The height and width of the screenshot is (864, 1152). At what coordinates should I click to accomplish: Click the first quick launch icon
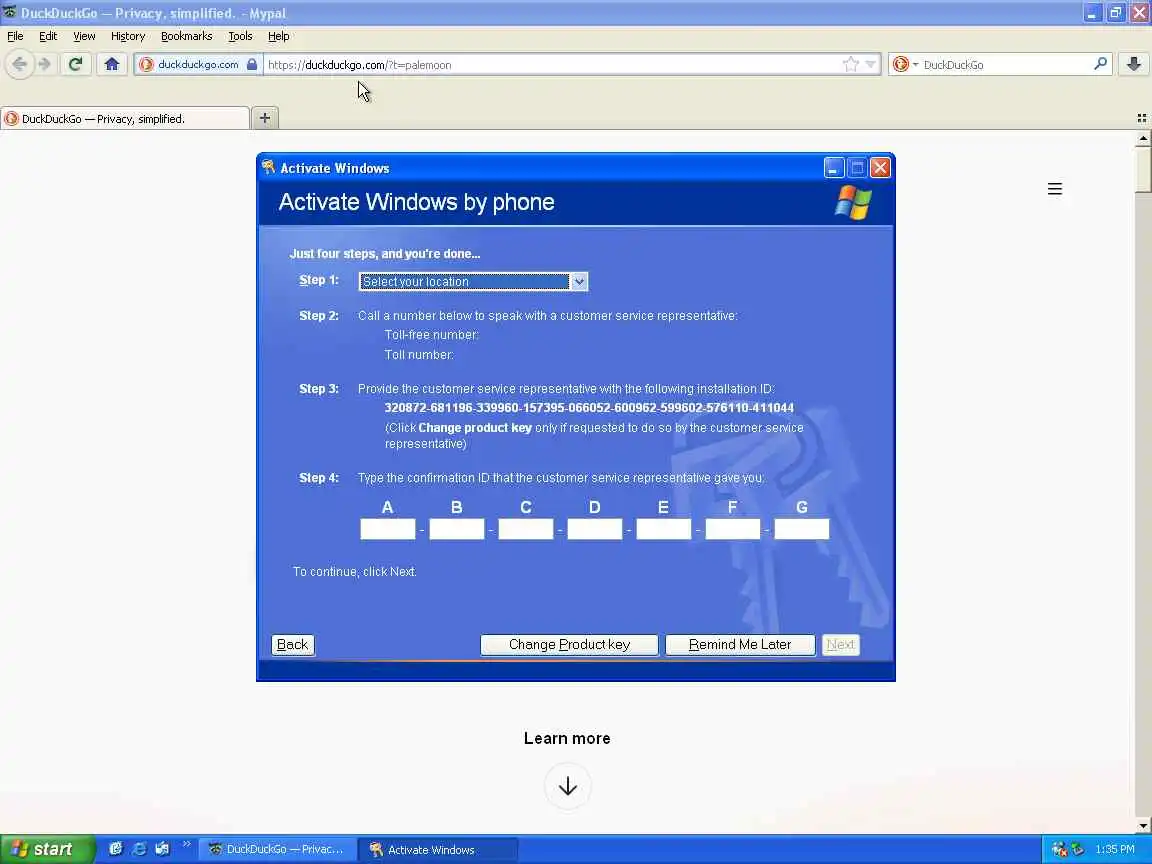(x=115, y=849)
